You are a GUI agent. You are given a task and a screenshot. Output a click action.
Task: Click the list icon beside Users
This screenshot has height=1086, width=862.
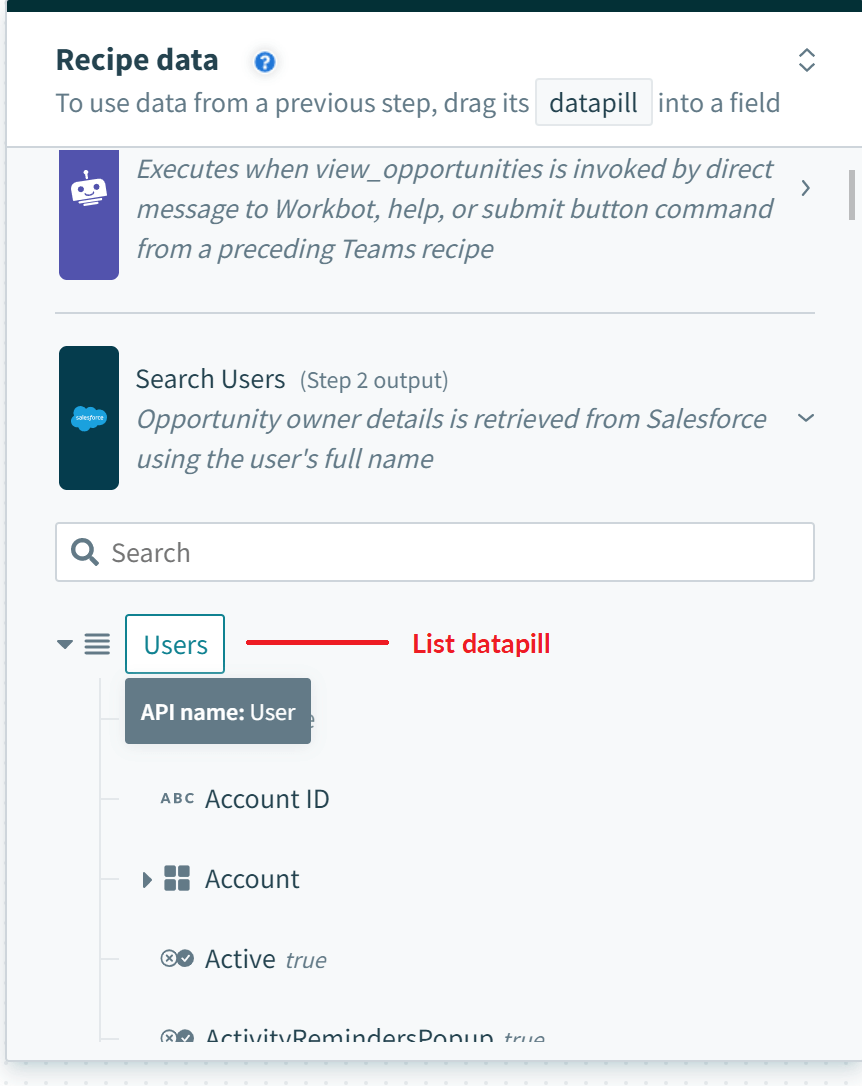(97, 645)
